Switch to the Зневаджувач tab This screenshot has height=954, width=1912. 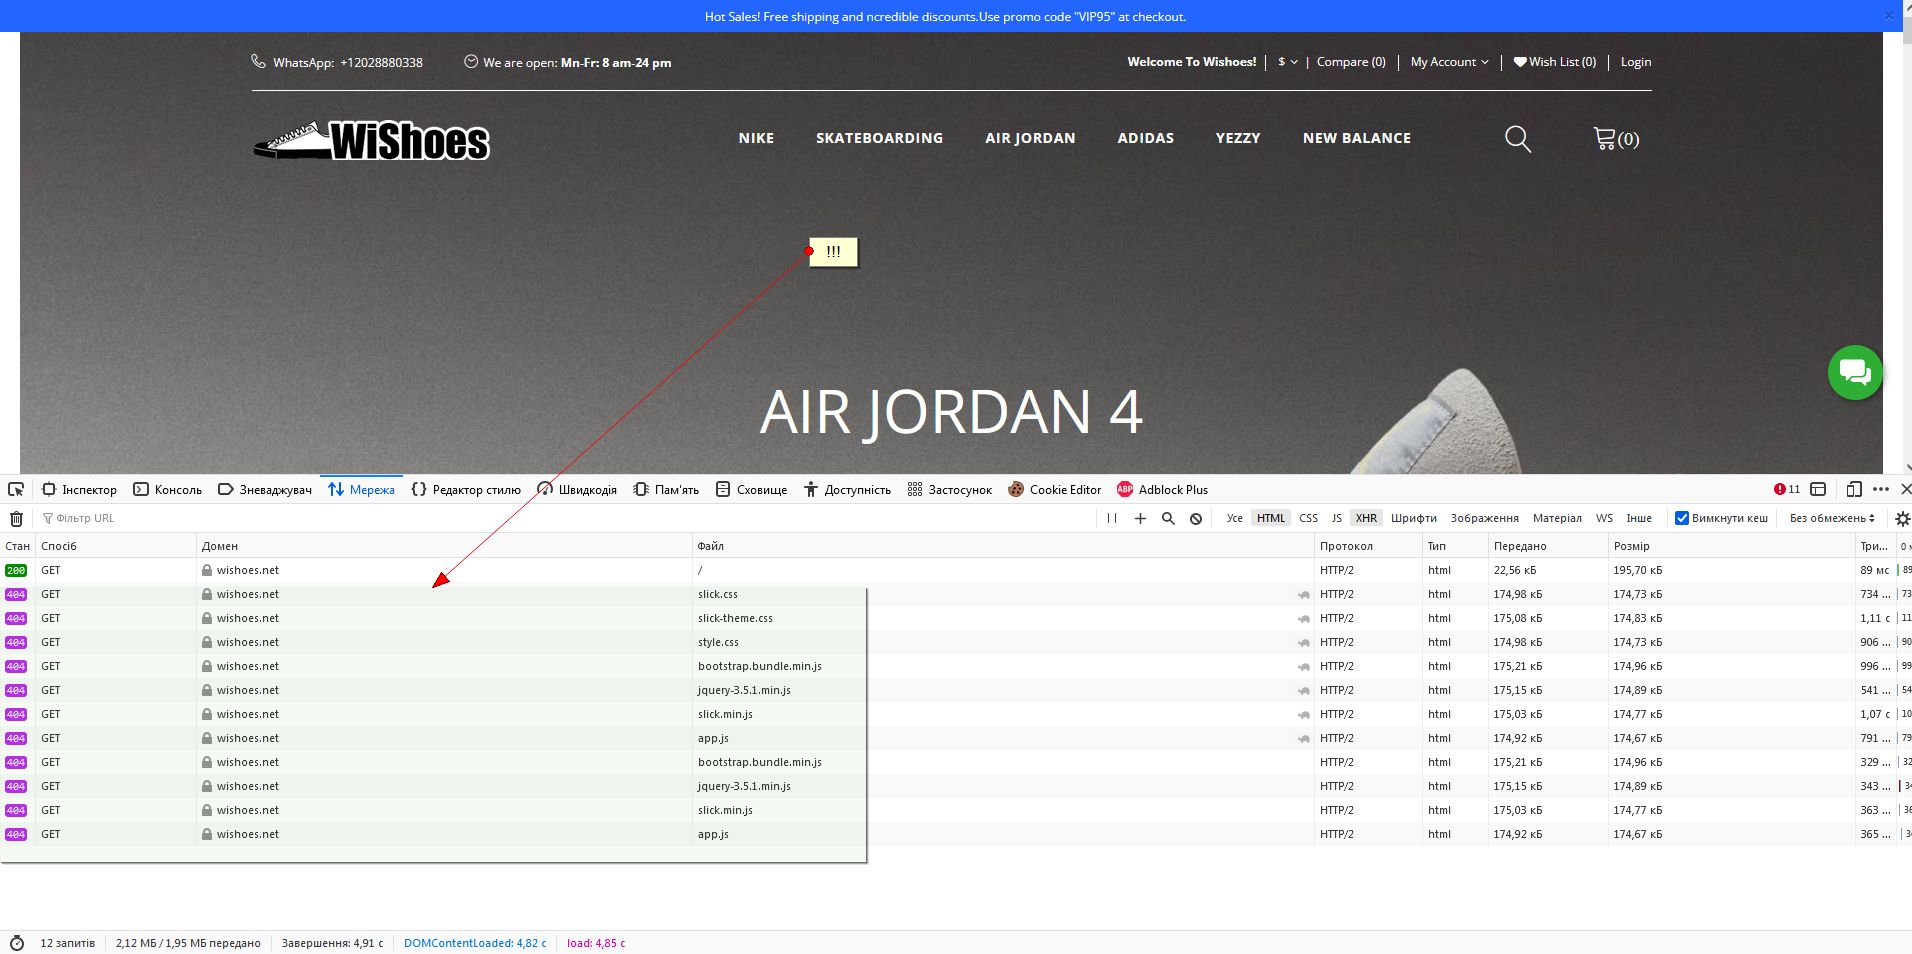point(265,489)
